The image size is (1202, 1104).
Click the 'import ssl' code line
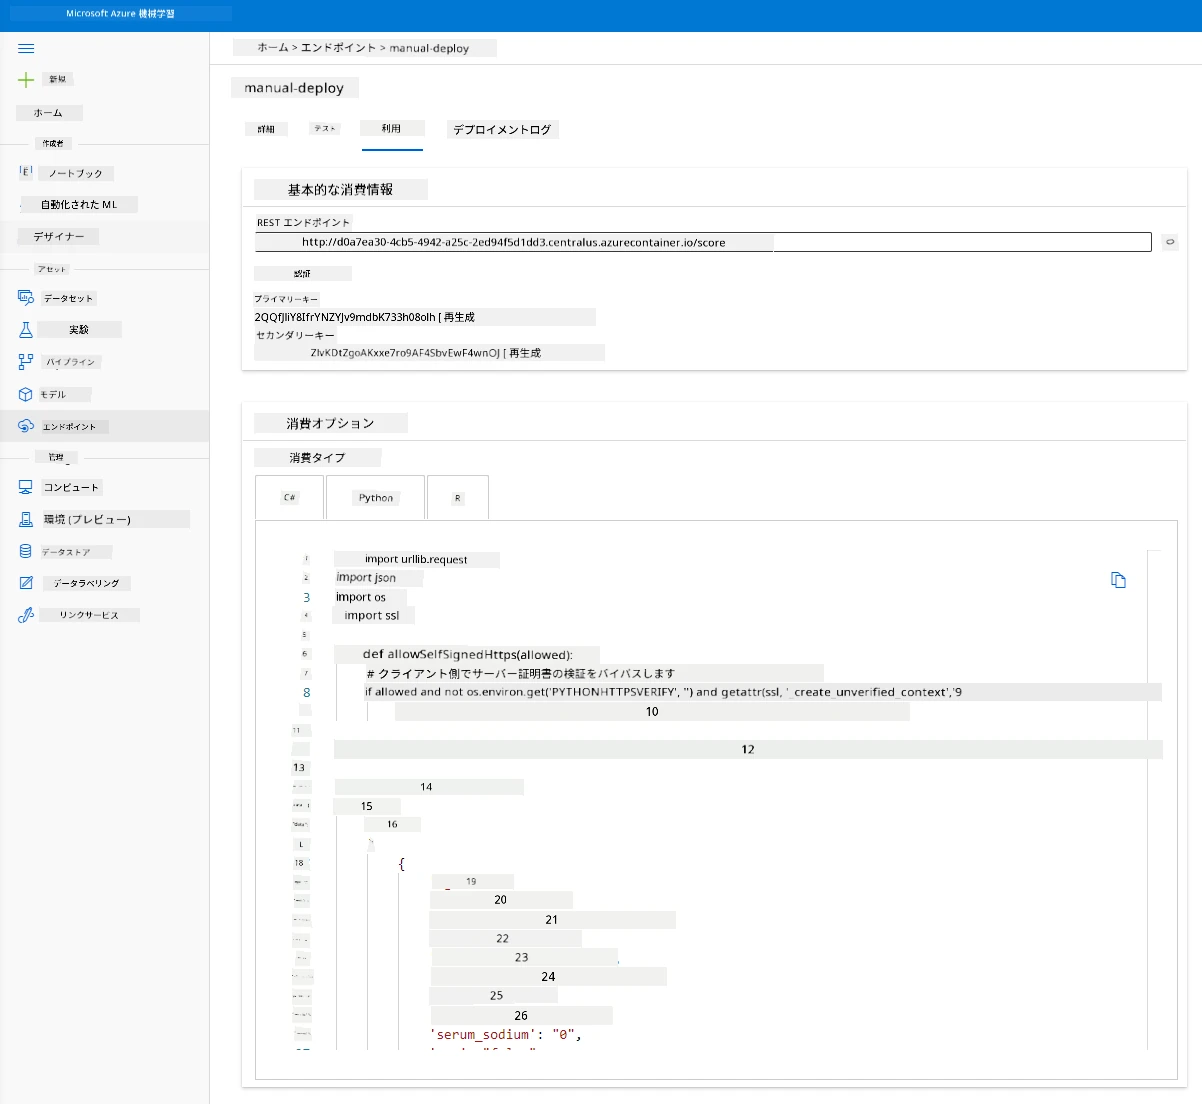click(372, 615)
